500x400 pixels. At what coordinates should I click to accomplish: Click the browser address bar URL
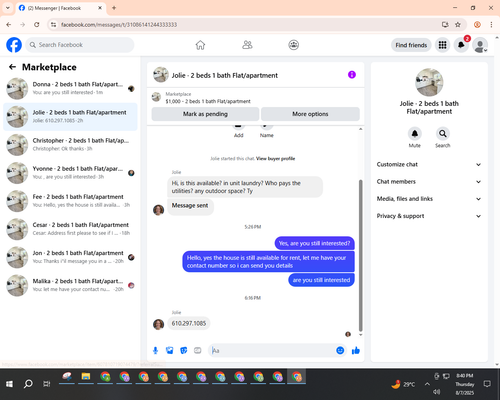[x=119, y=25]
